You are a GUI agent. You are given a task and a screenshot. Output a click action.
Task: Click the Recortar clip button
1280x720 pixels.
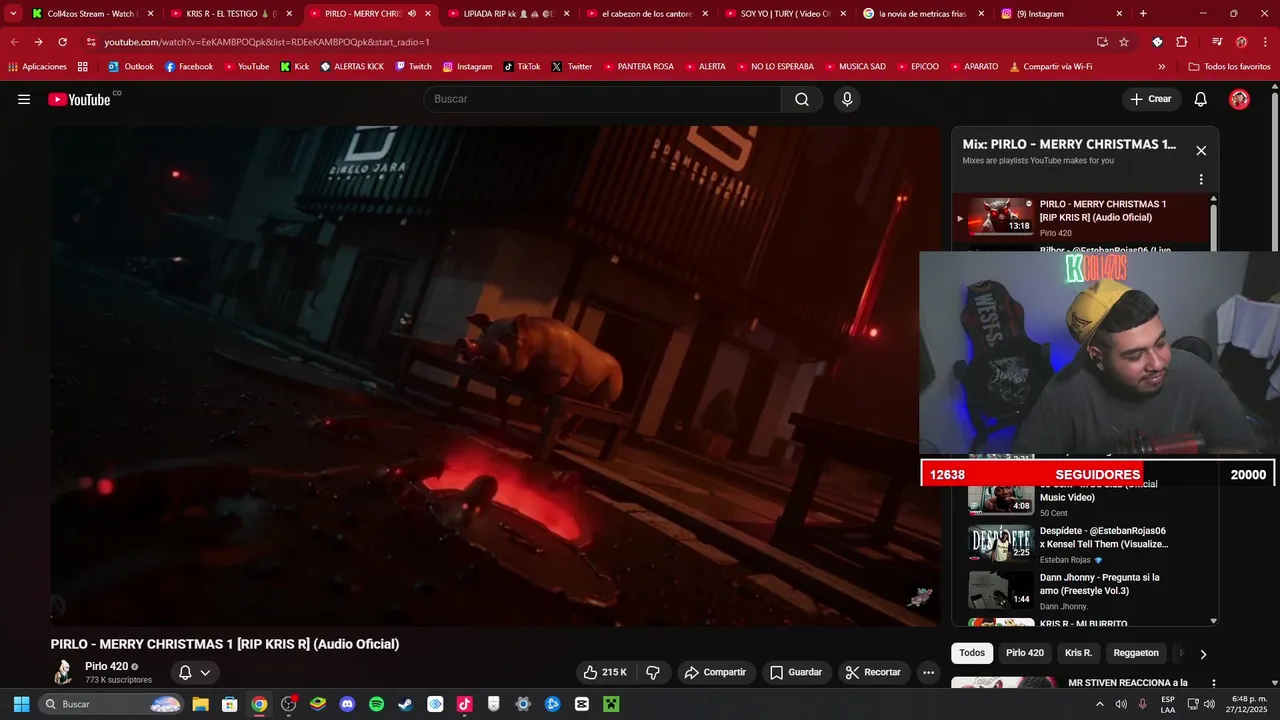coord(874,672)
